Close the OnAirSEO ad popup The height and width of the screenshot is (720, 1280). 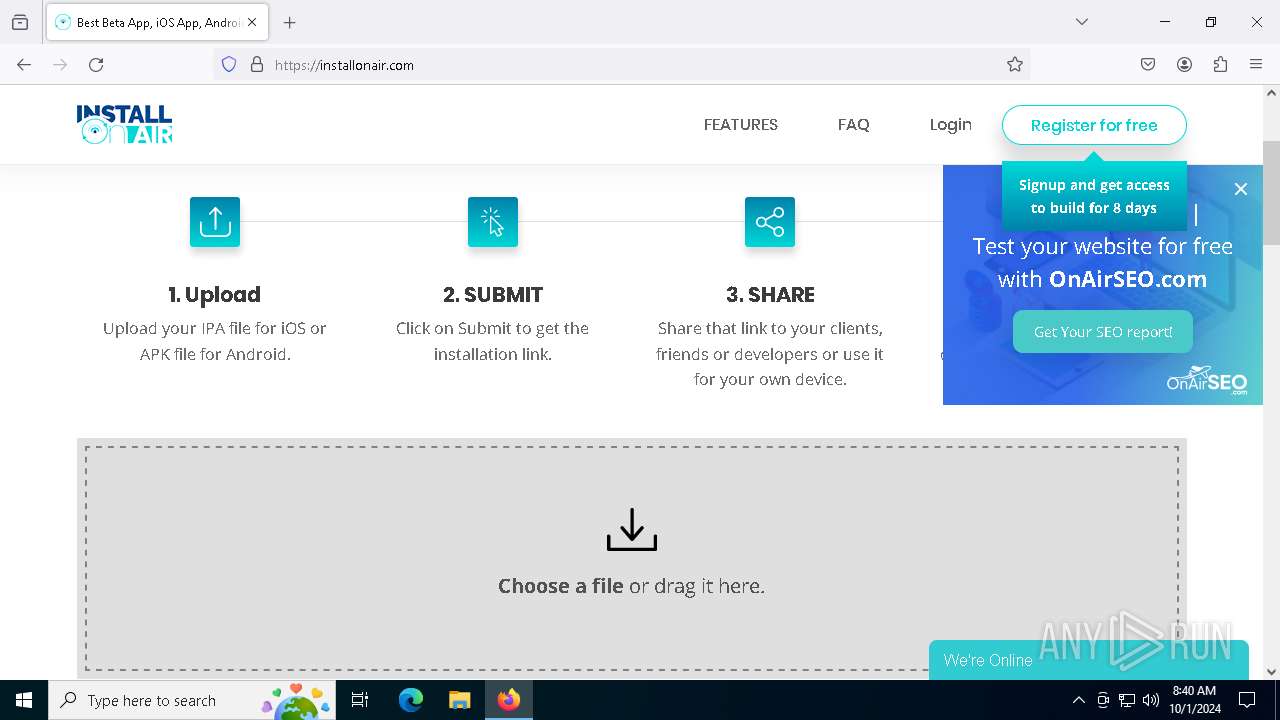click(1241, 189)
